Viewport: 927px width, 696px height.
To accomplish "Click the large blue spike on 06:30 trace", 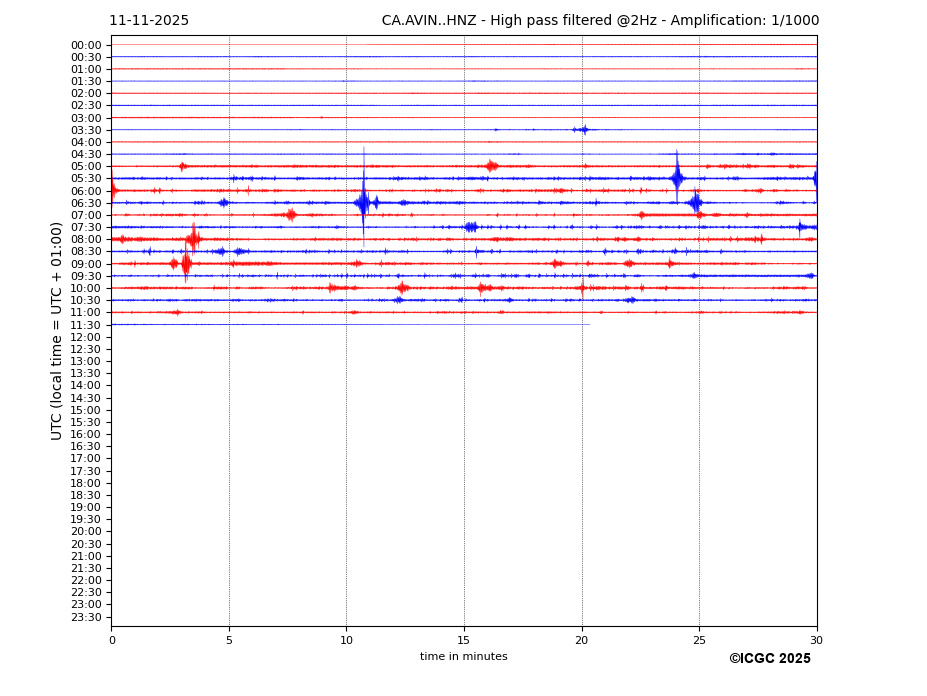I will 363,202.
